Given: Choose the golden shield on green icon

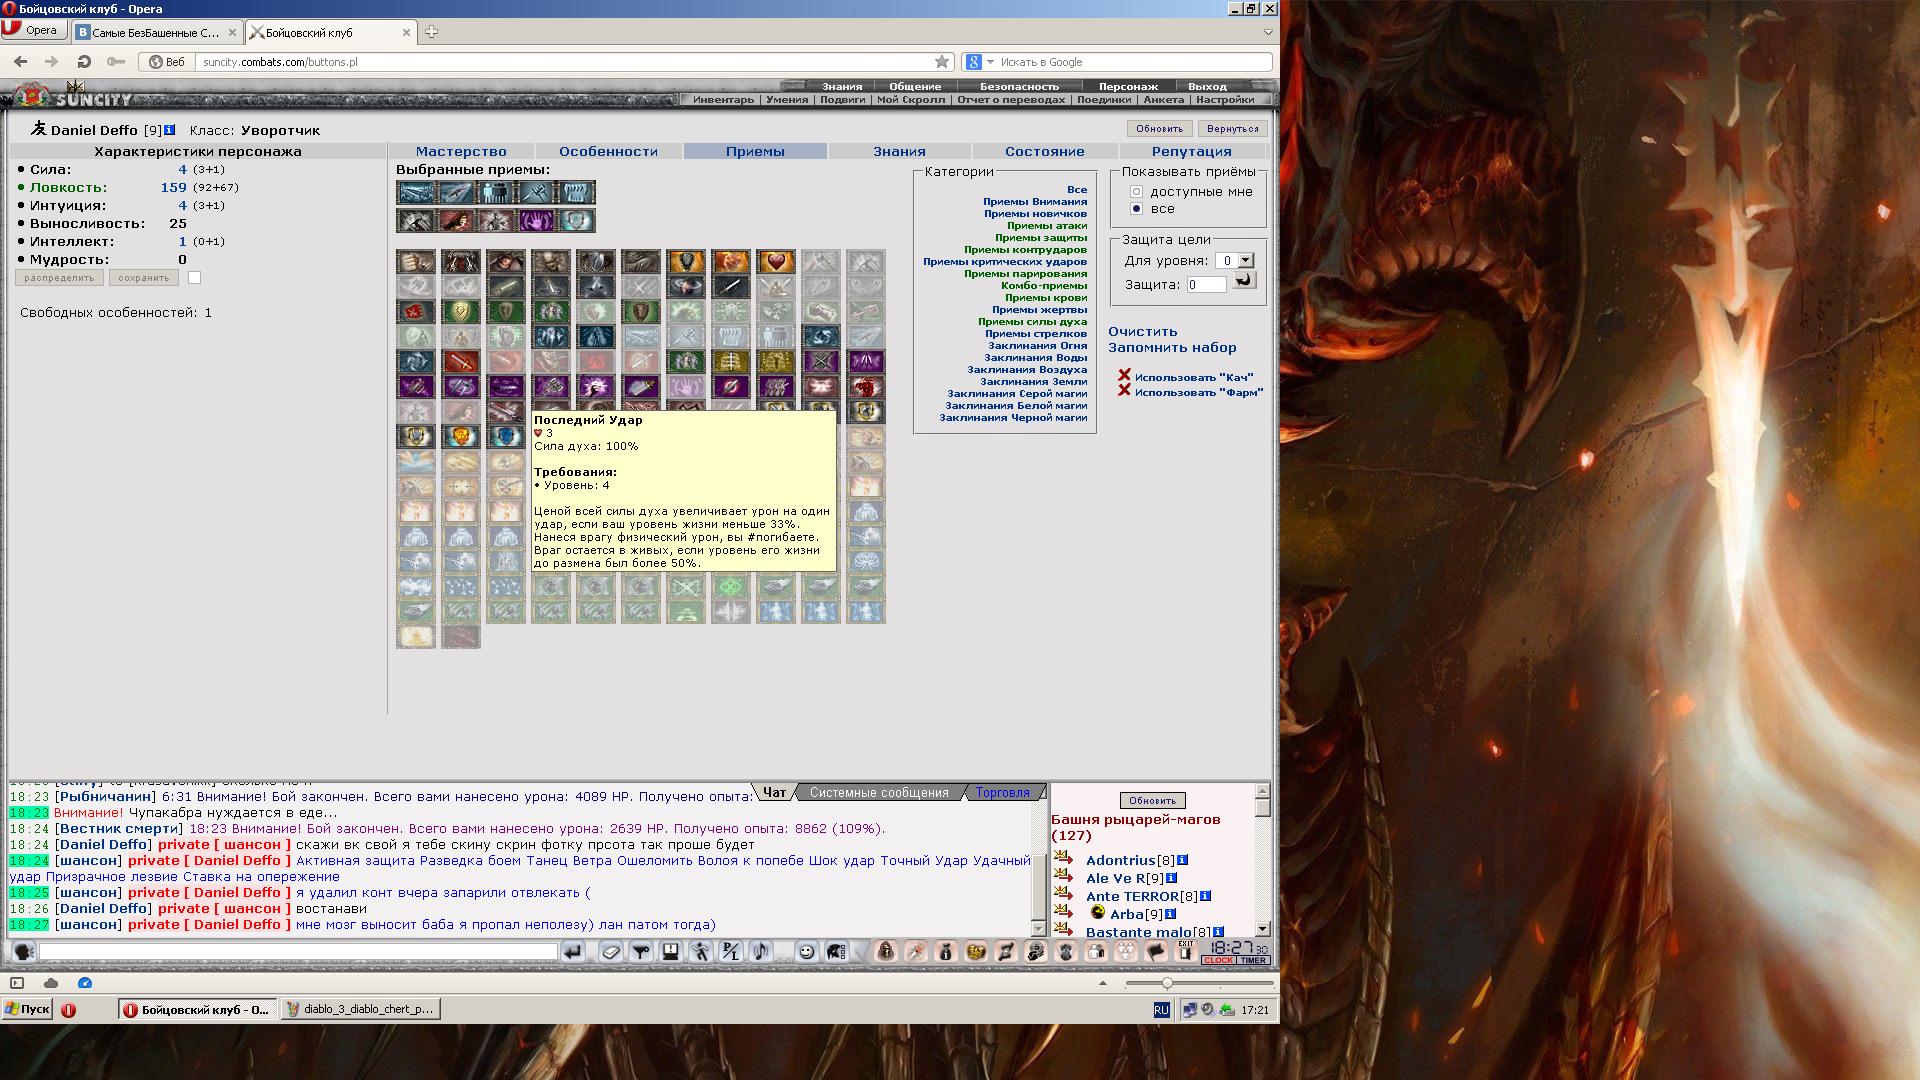Looking at the screenshot, I should (x=460, y=312).
